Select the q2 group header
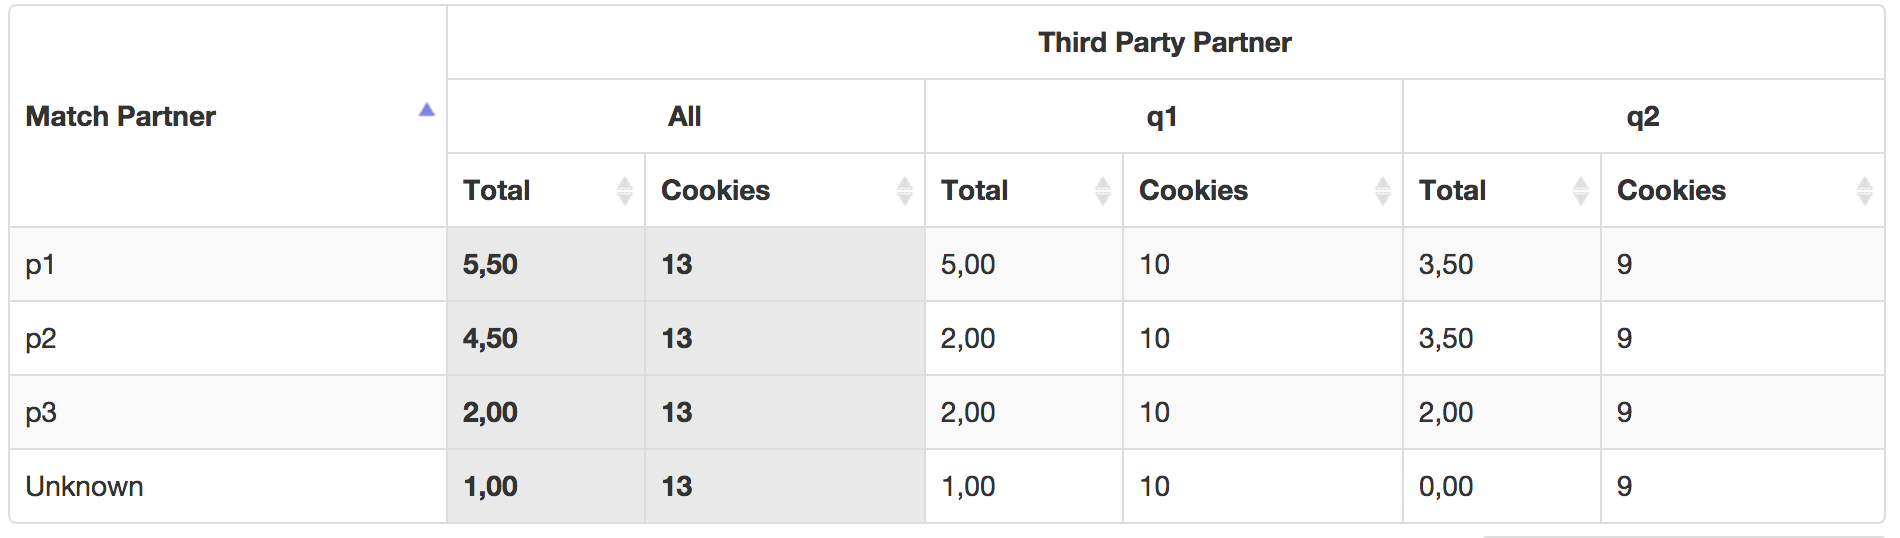This screenshot has height=538, width=1900. click(x=1643, y=116)
